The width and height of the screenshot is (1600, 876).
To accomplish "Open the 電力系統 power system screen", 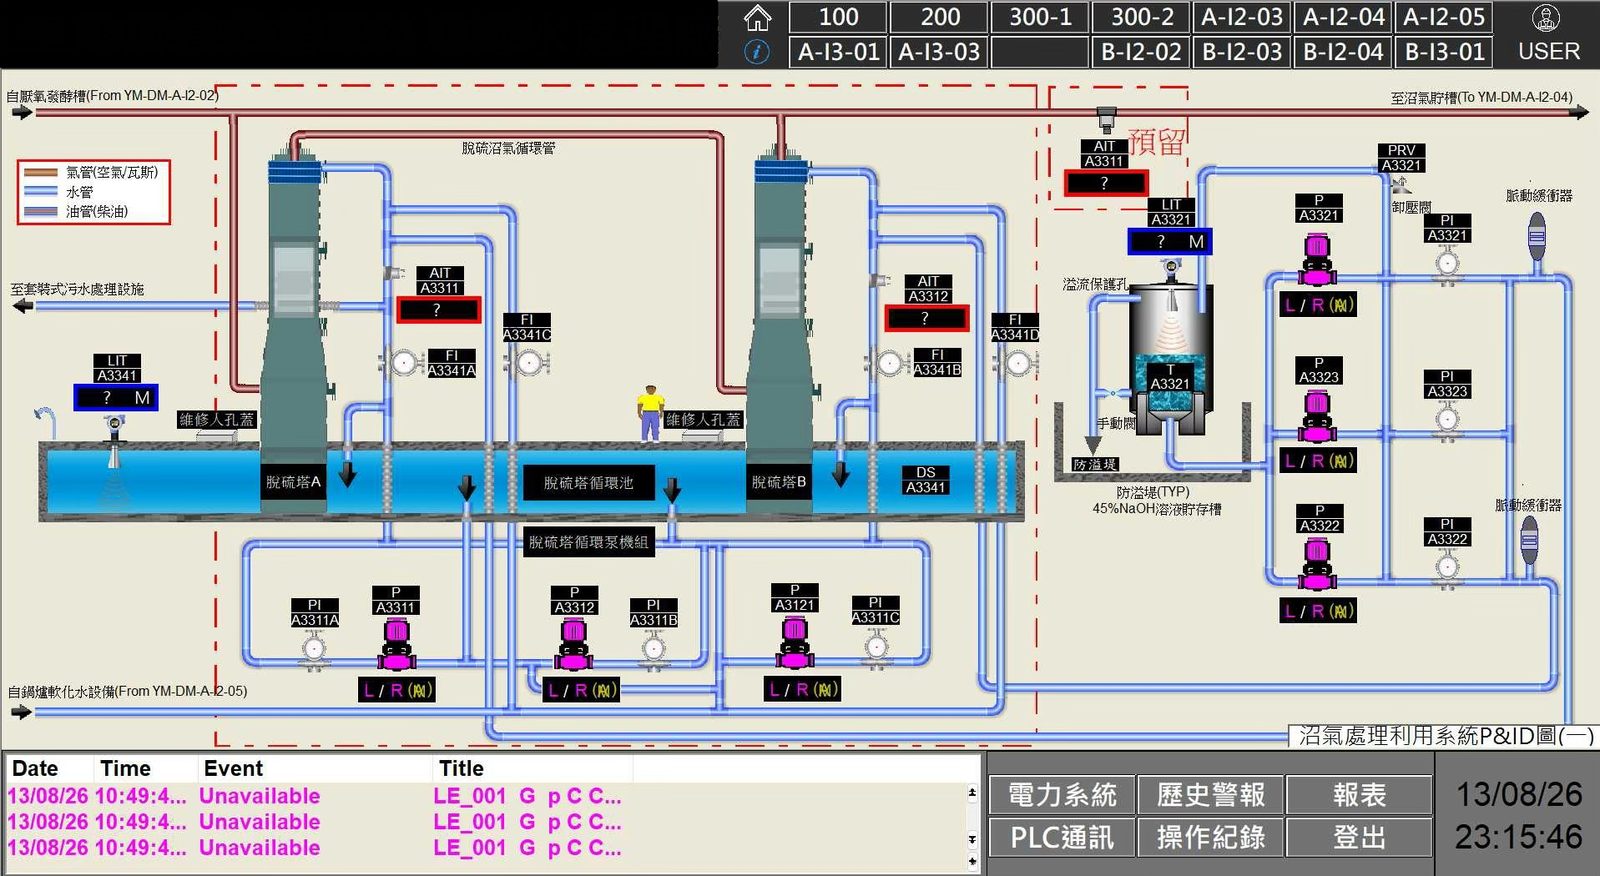I will coord(1062,795).
